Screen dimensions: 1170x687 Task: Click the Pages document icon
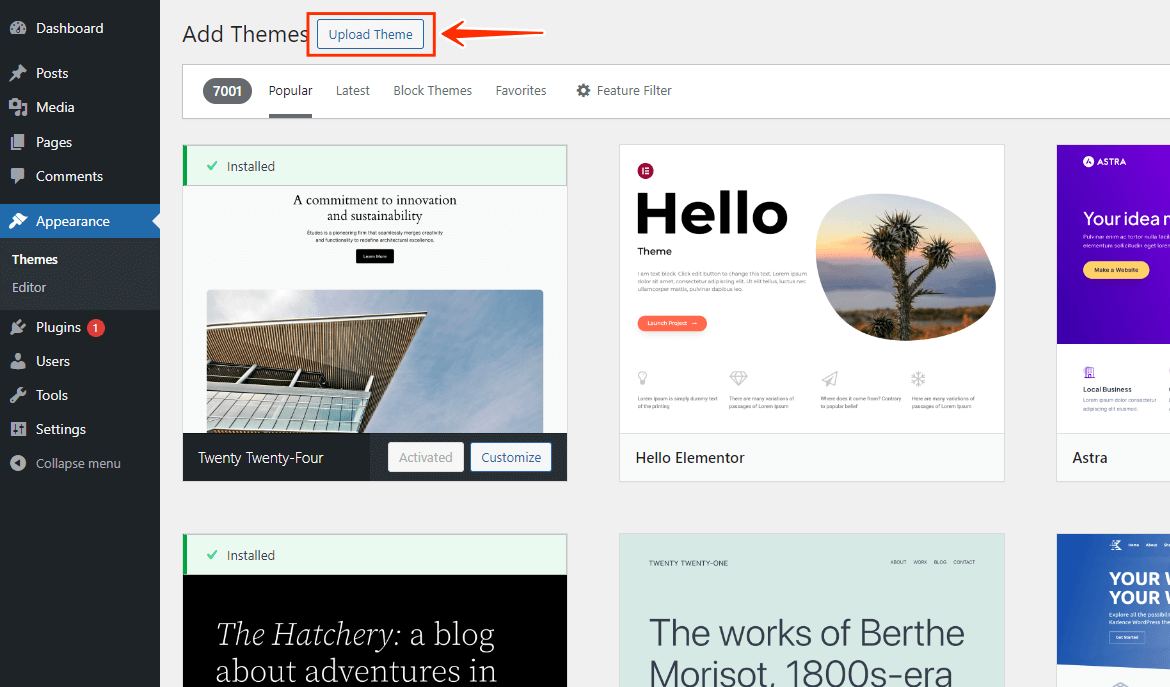click(x=19, y=142)
